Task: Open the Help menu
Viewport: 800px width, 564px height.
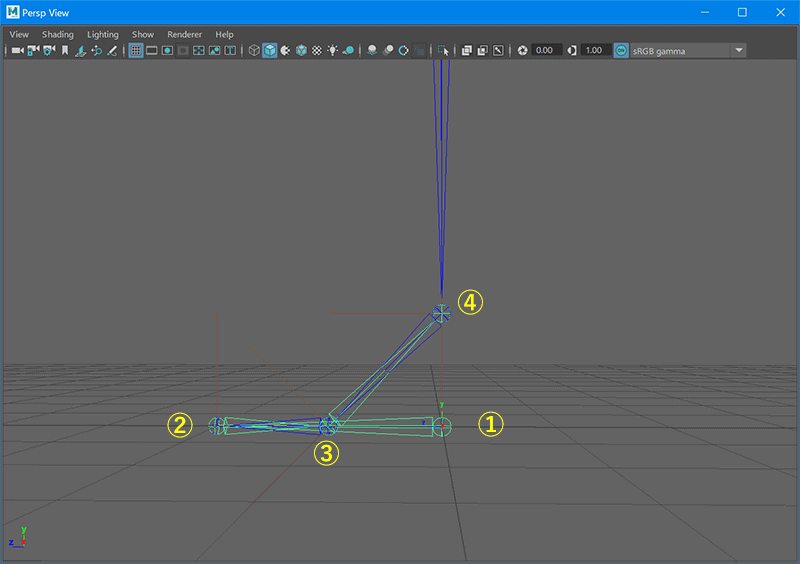Action: click(x=224, y=34)
